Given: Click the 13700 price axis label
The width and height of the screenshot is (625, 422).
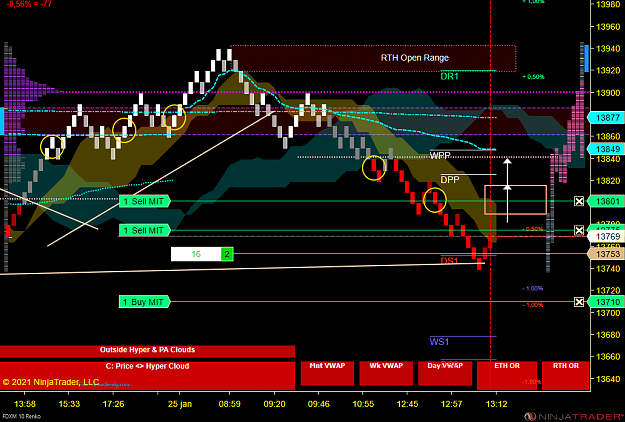Looking at the screenshot, I should (x=608, y=313).
